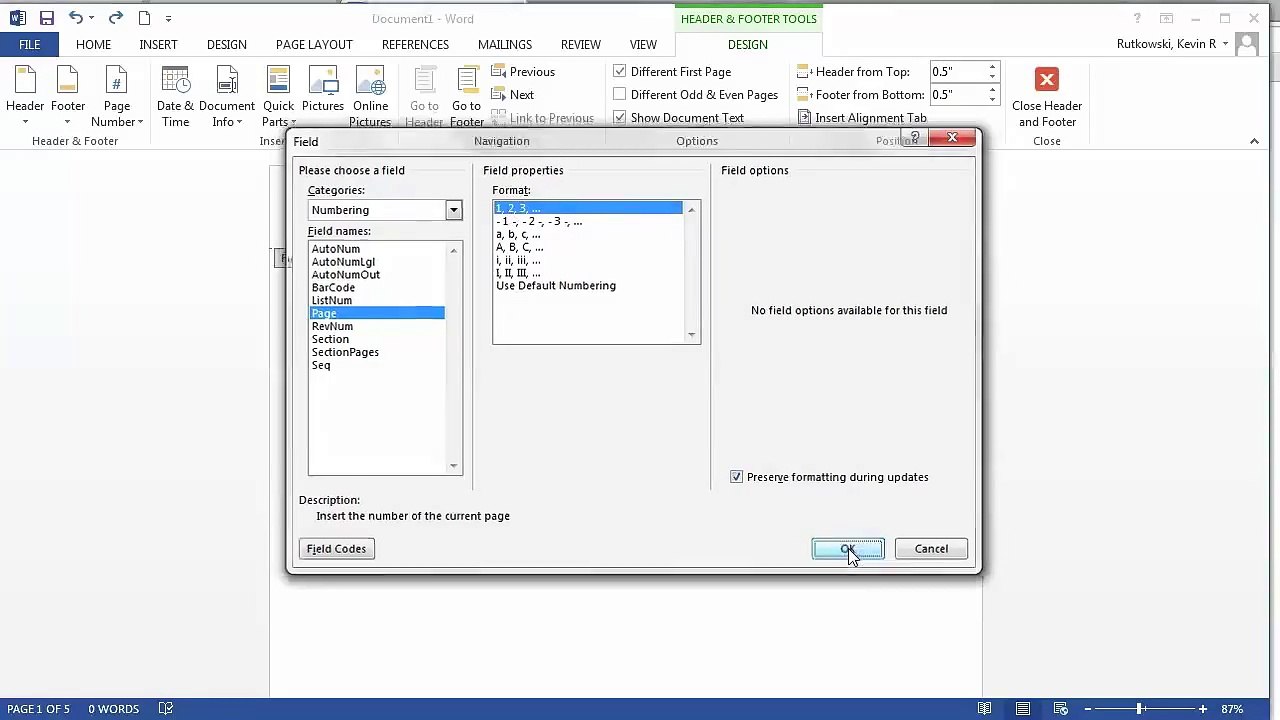1280x720 pixels.
Task: Click Close Header and Footer red X
Action: click(x=1047, y=80)
